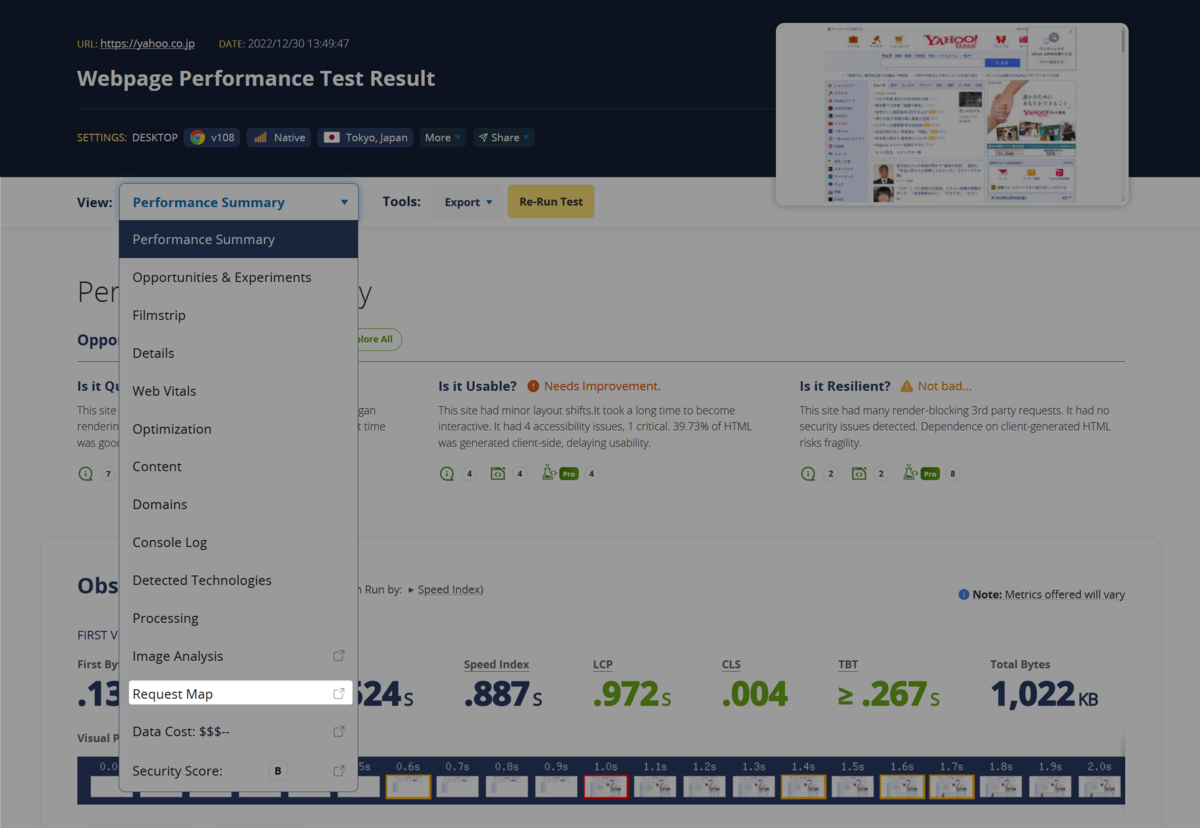Select the 0.8s filmstrip frame
This screenshot has width=1200, height=828.
point(507,787)
